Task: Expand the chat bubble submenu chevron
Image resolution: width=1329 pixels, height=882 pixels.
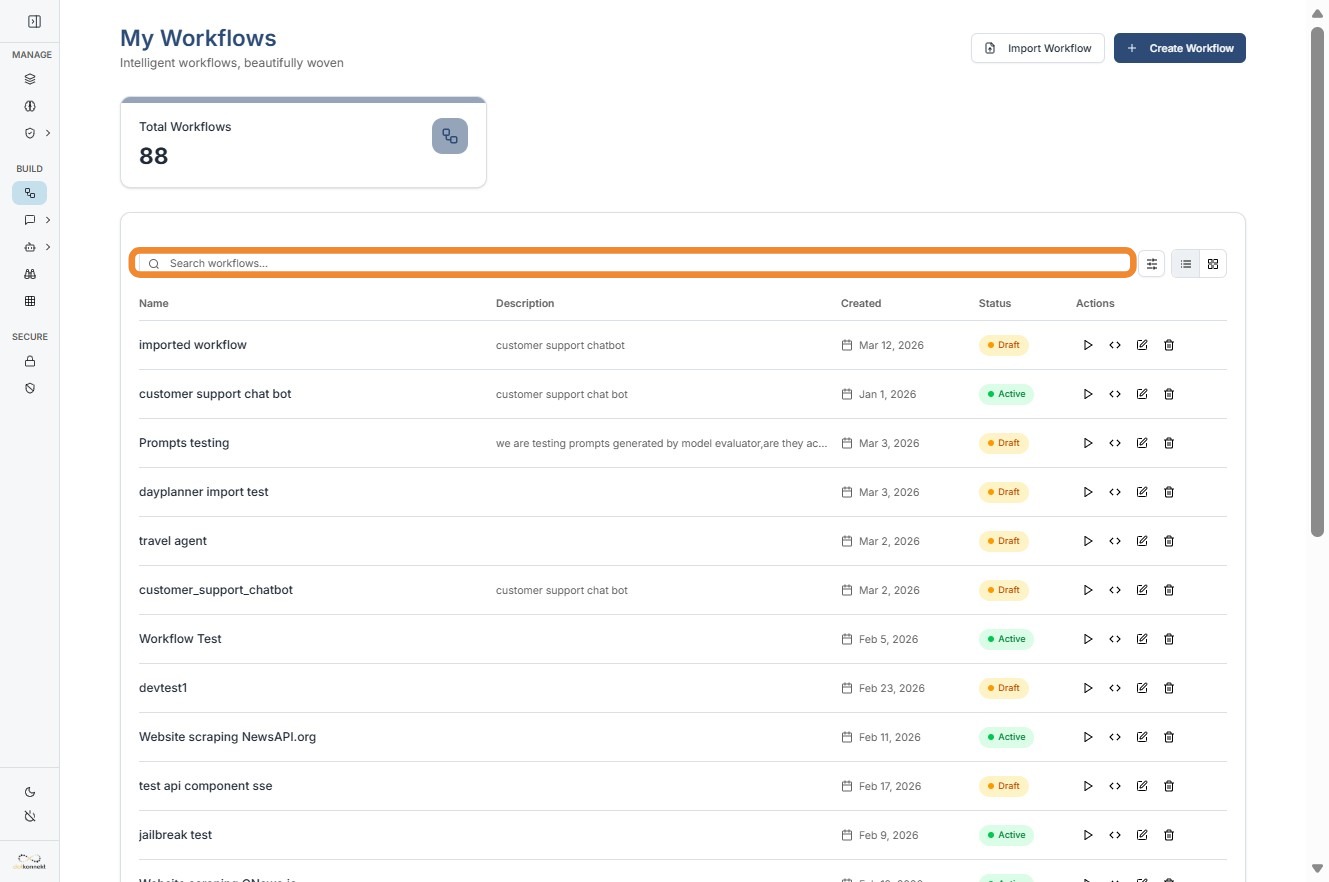Action: tap(48, 220)
